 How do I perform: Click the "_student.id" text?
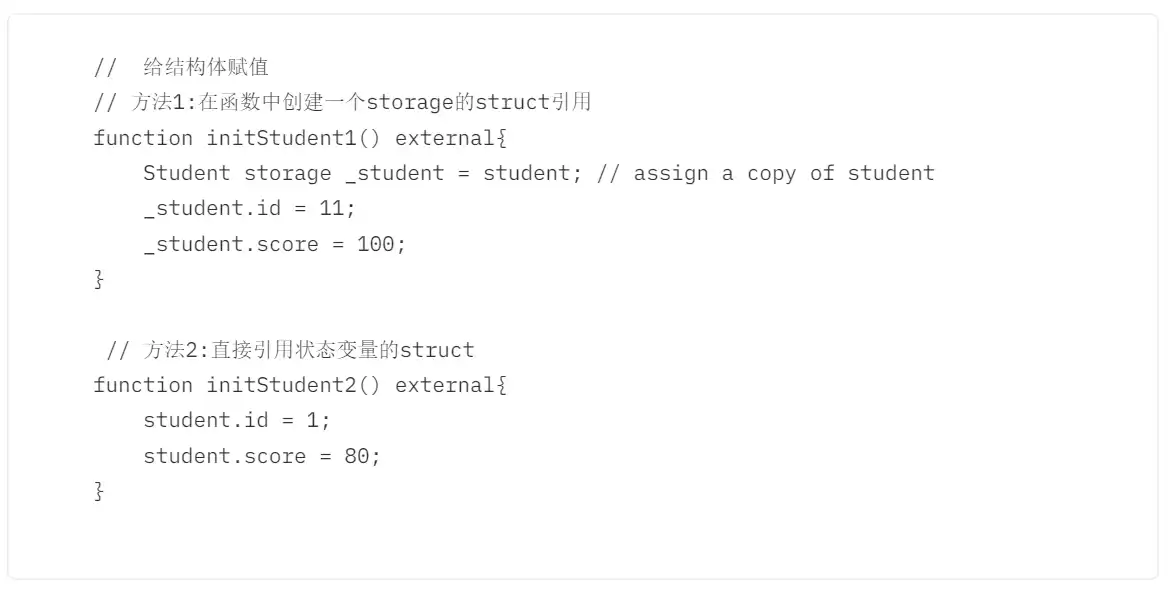212,209
